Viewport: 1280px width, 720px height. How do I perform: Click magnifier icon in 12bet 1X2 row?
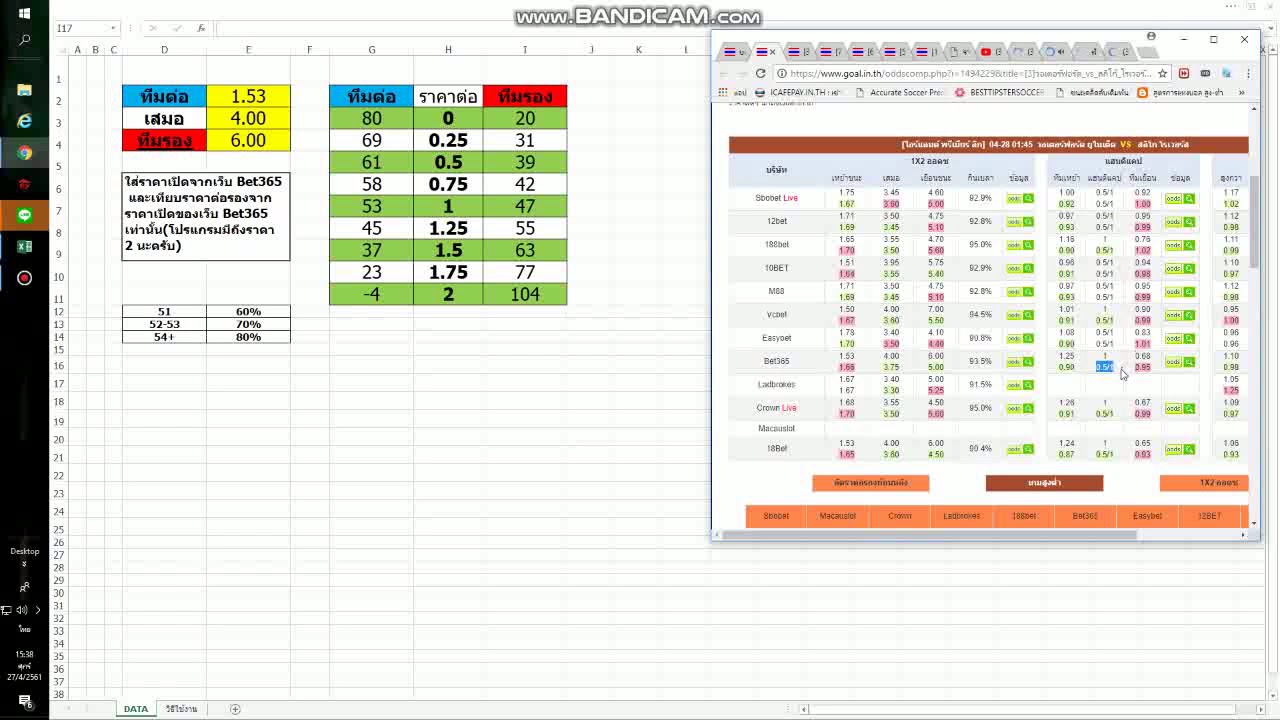(1028, 221)
